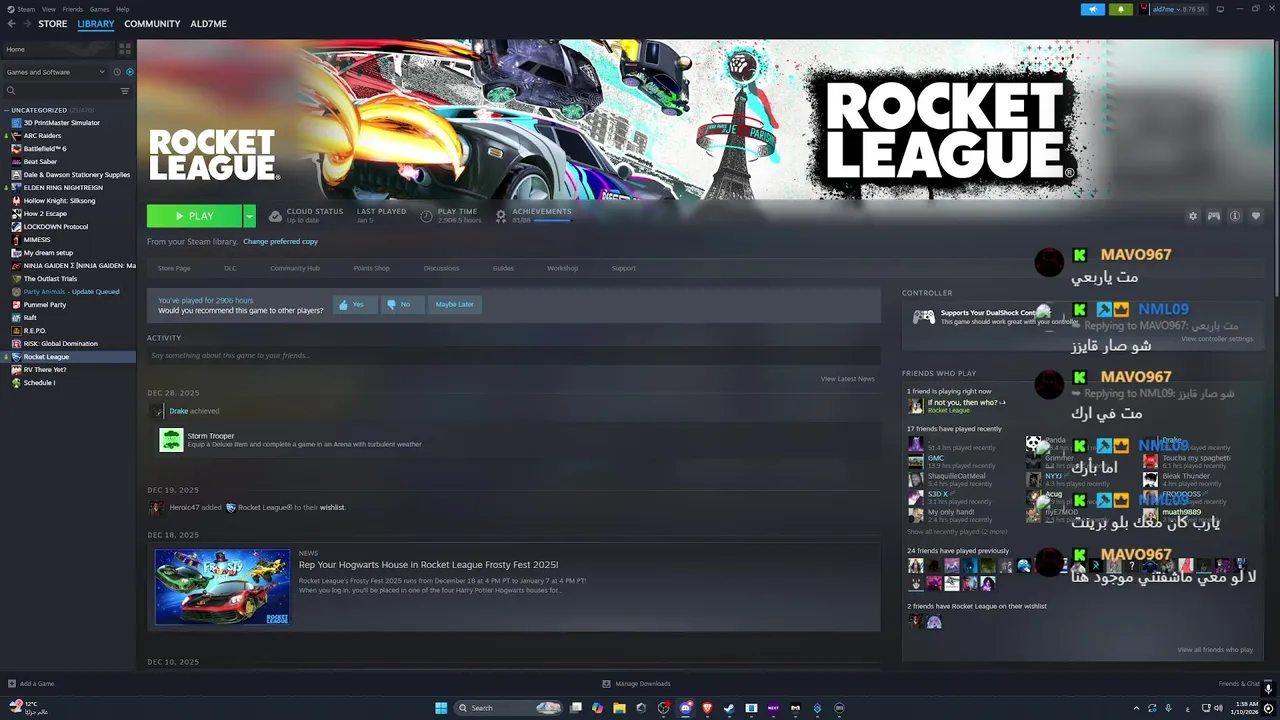Click the recent activity clock icon
The width and height of the screenshot is (1280, 720).
click(x=117, y=72)
